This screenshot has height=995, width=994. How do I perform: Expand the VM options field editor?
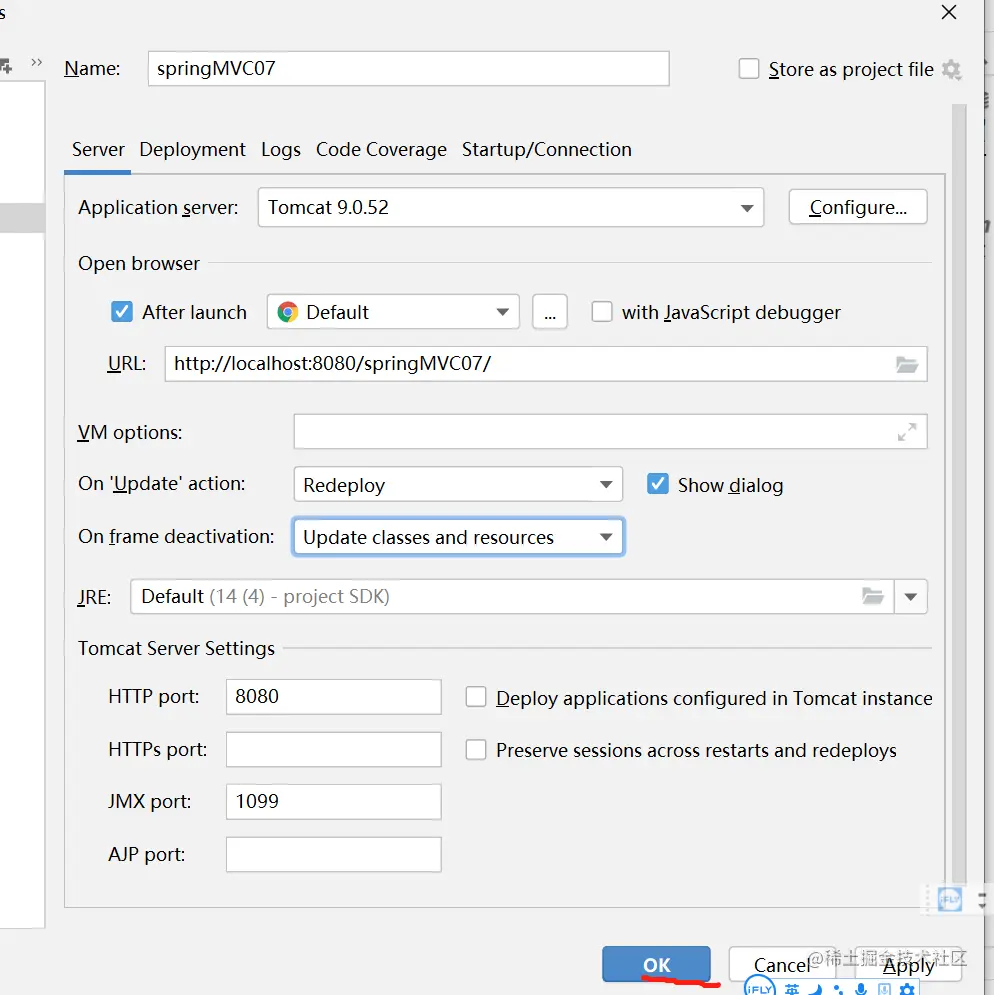coord(906,432)
